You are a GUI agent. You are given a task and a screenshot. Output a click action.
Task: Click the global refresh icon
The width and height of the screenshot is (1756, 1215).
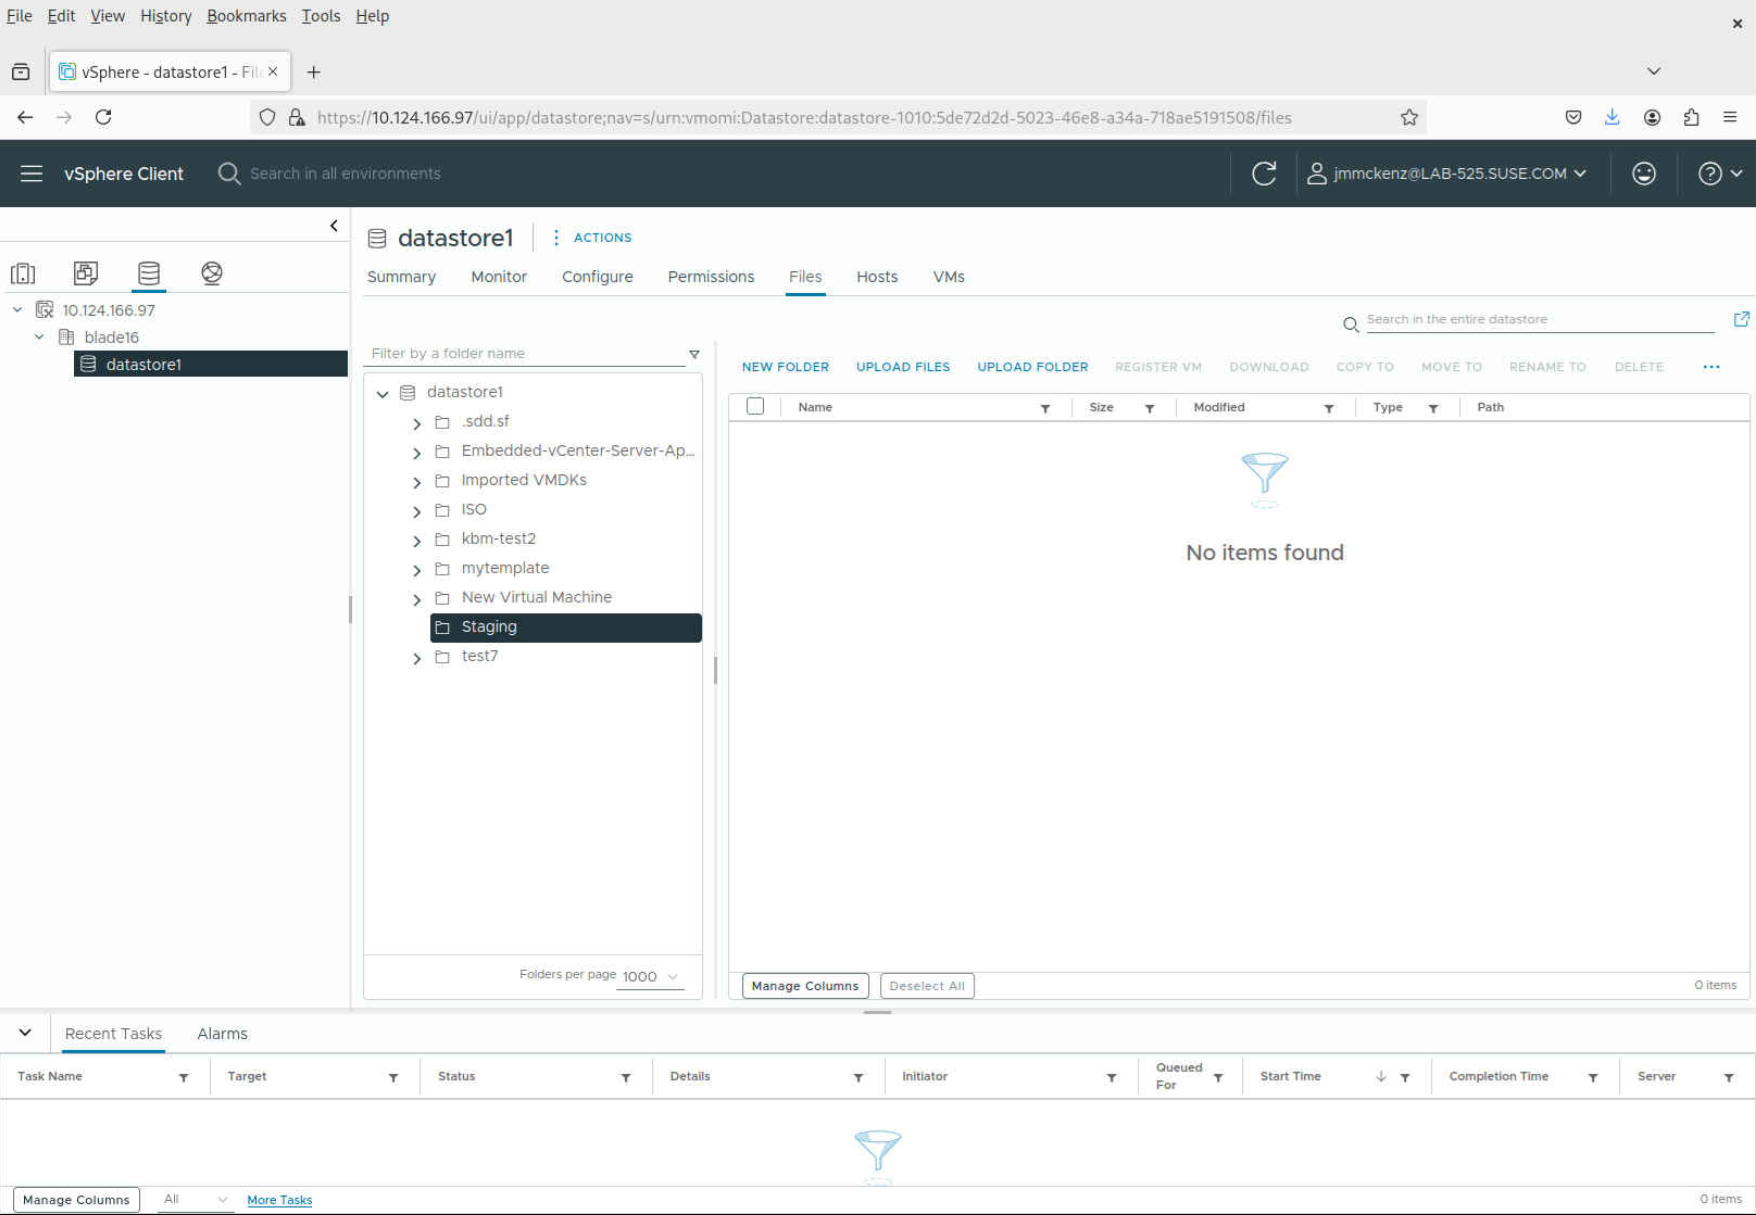click(x=1264, y=173)
